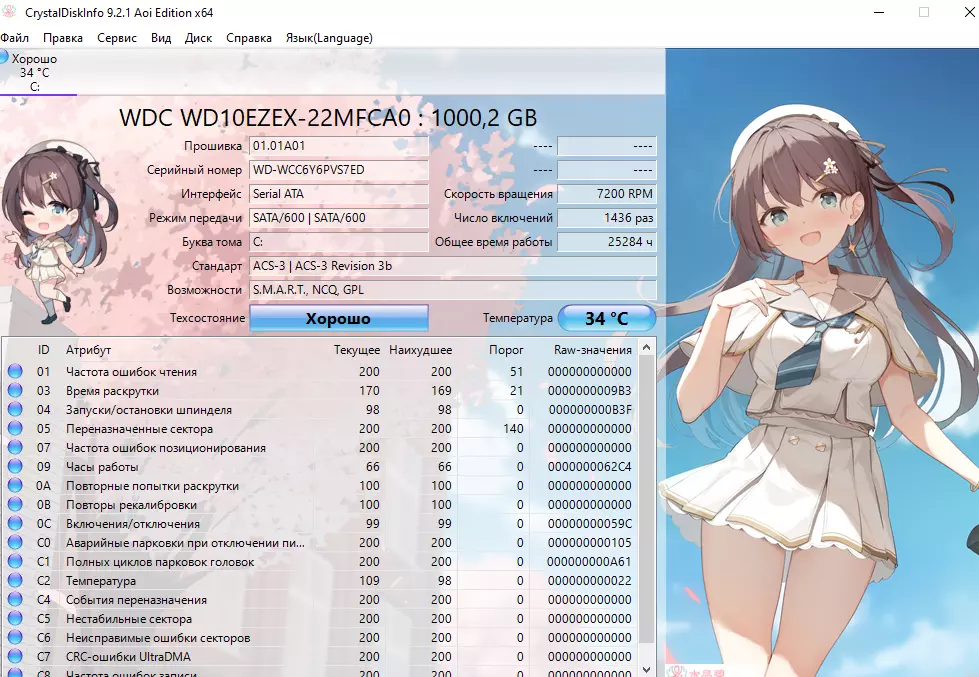Image resolution: width=979 pixels, height=677 pixels.
Task: Click the Хорошо health status button
Action: click(340, 317)
